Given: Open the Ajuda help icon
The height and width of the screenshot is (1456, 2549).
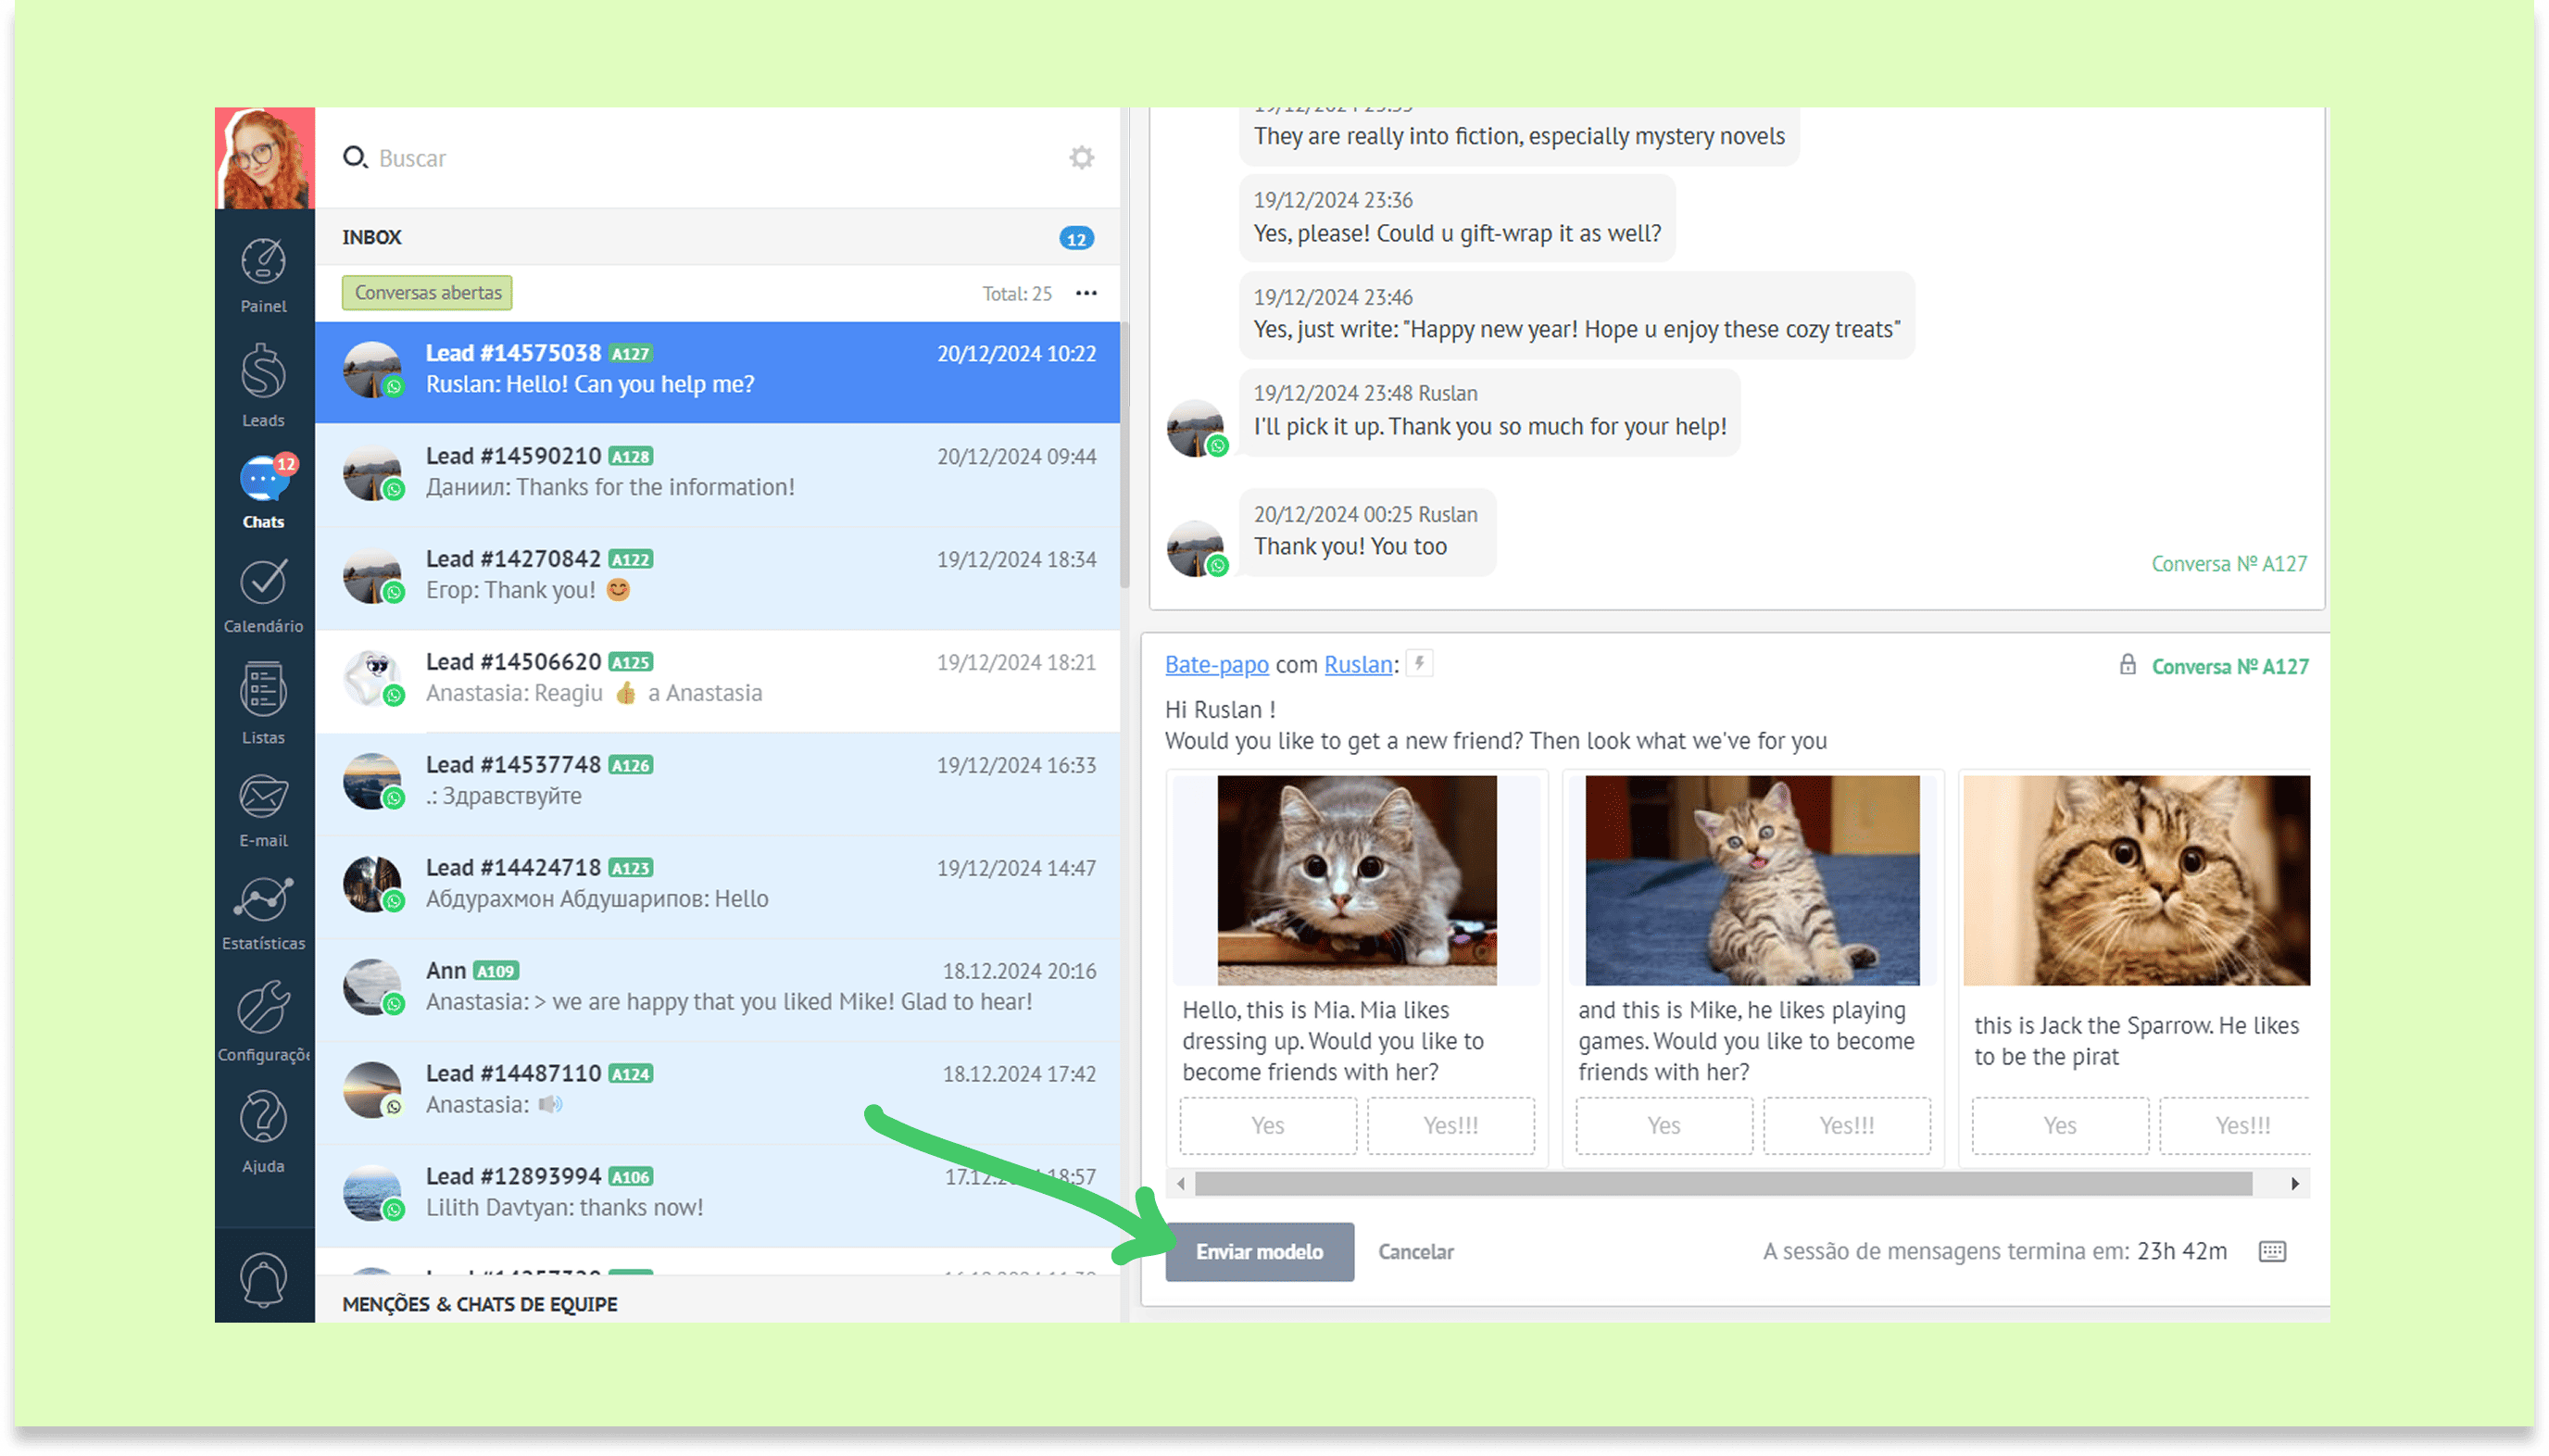Looking at the screenshot, I should tap(263, 1118).
